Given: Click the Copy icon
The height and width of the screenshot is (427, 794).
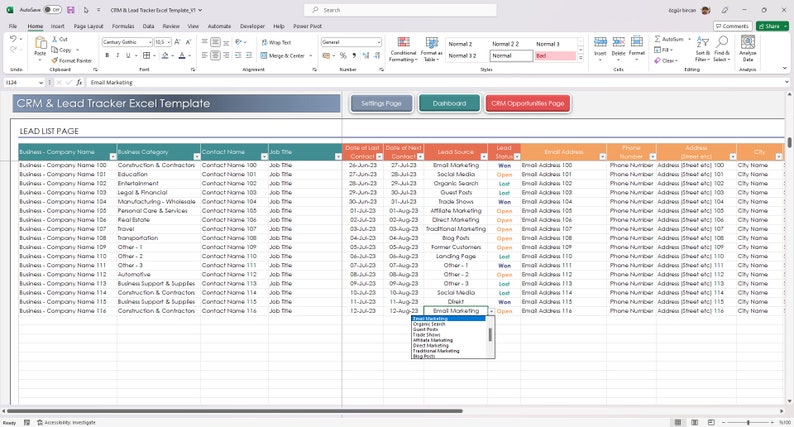Looking at the screenshot, I should click(x=54, y=50).
